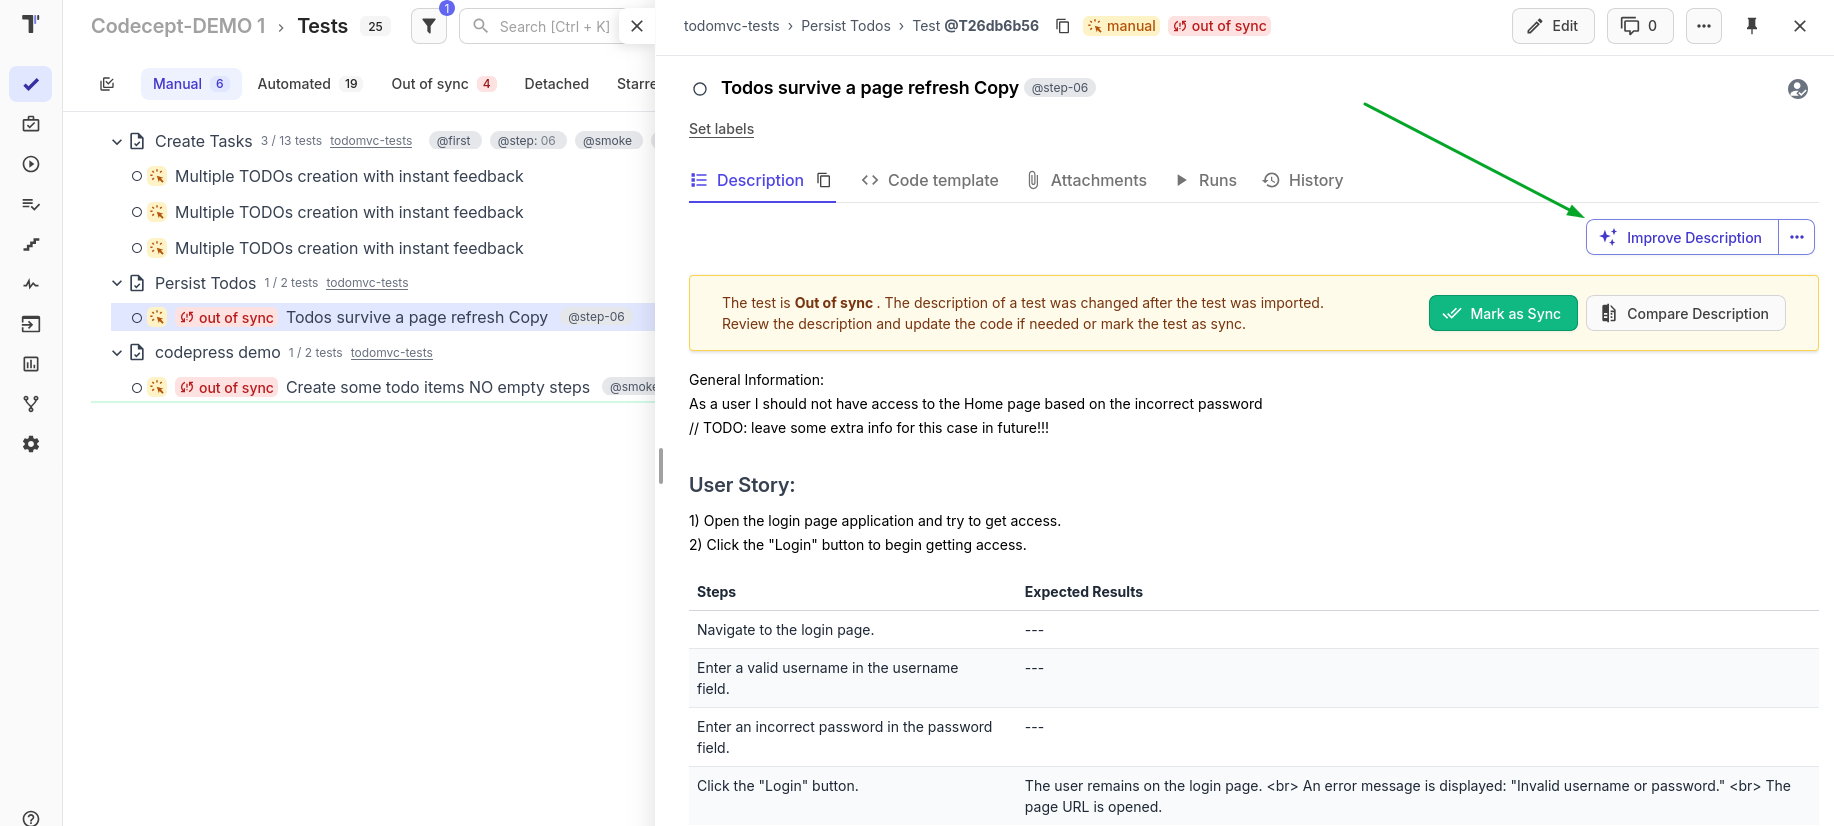Viewport: 1834px width, 826px height.
Task: Open Improve Description more options dropdown
Action: pos(1796,238)
